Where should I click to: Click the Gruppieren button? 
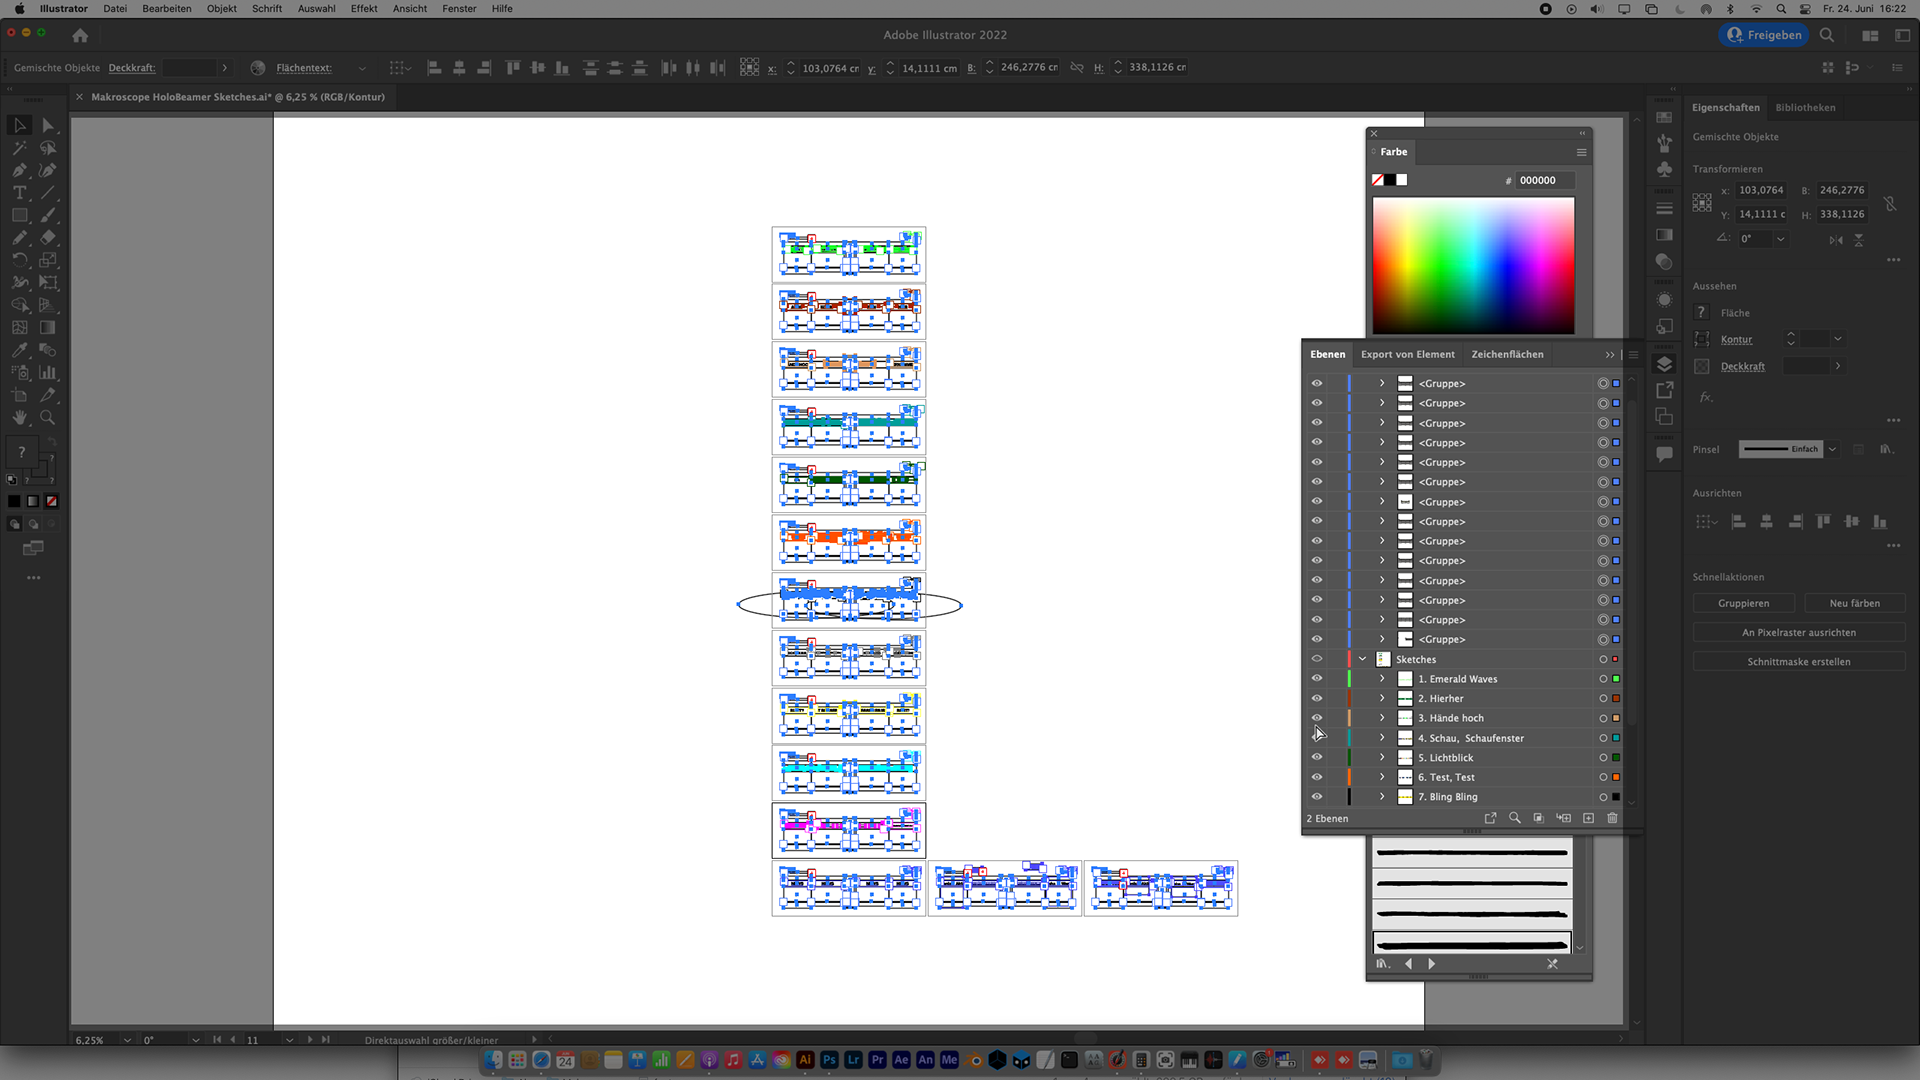1743,603
